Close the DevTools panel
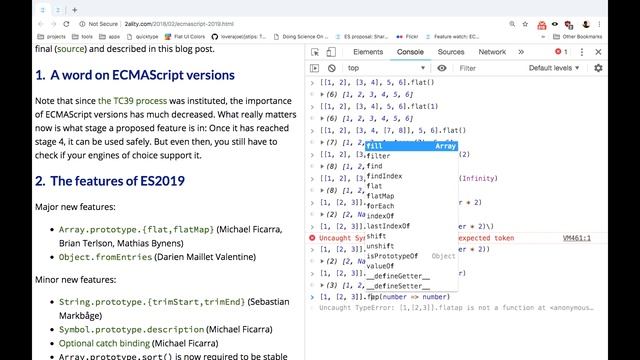 click(598, 52)
